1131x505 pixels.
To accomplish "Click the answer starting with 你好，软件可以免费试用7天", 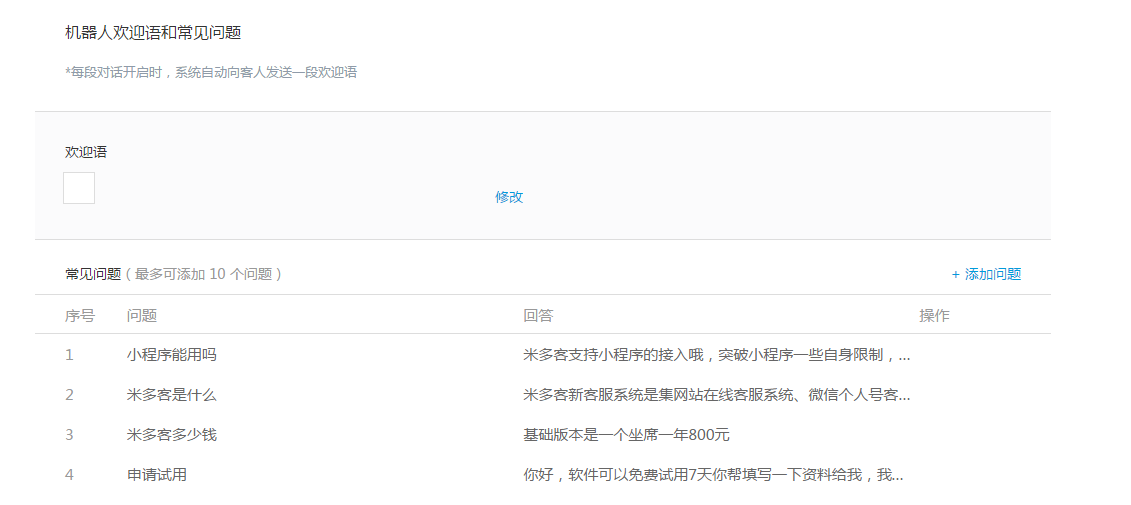I will click(x=713, y=475).
